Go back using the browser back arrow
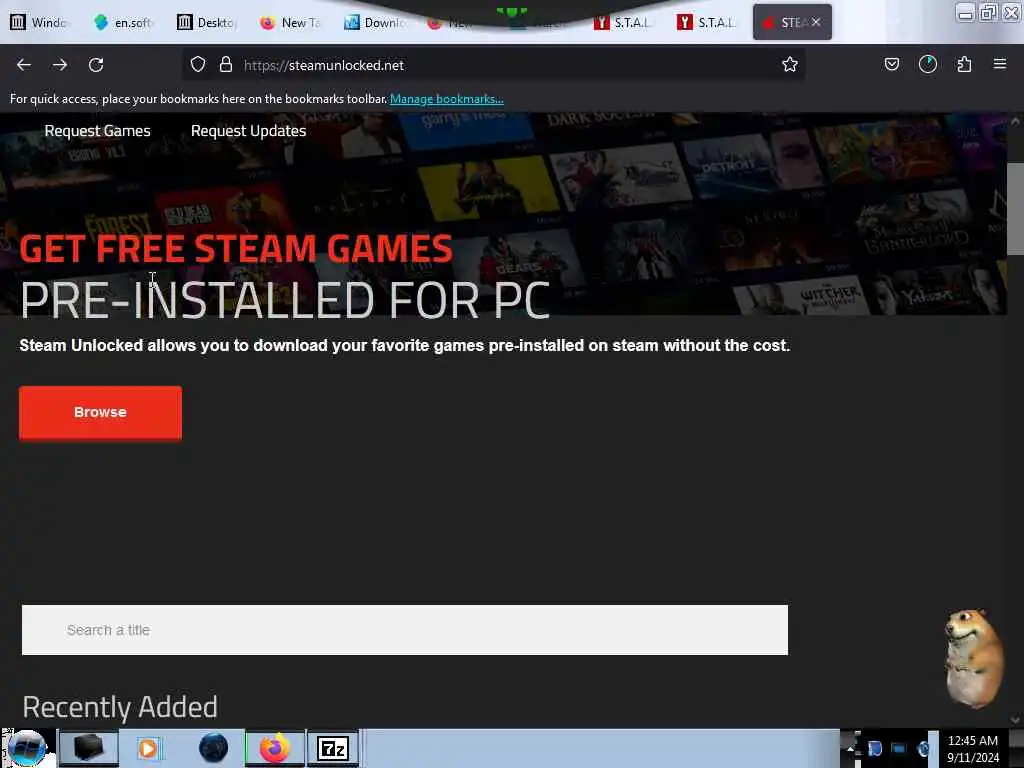 pos(24,65)
